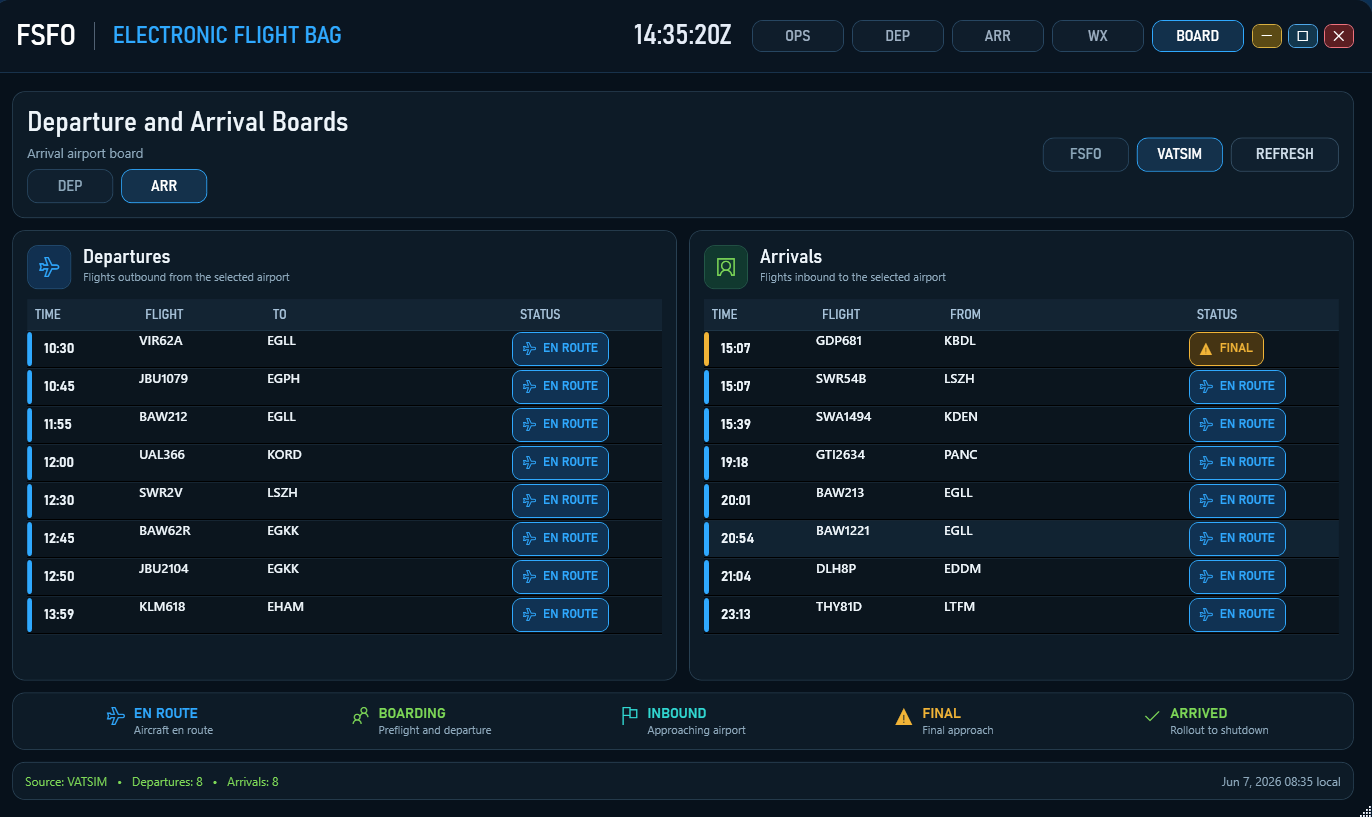The image size is (1372, 817).
Task: Click EN ROUTE status badge for BAW213
Action: click(1237, 501)
